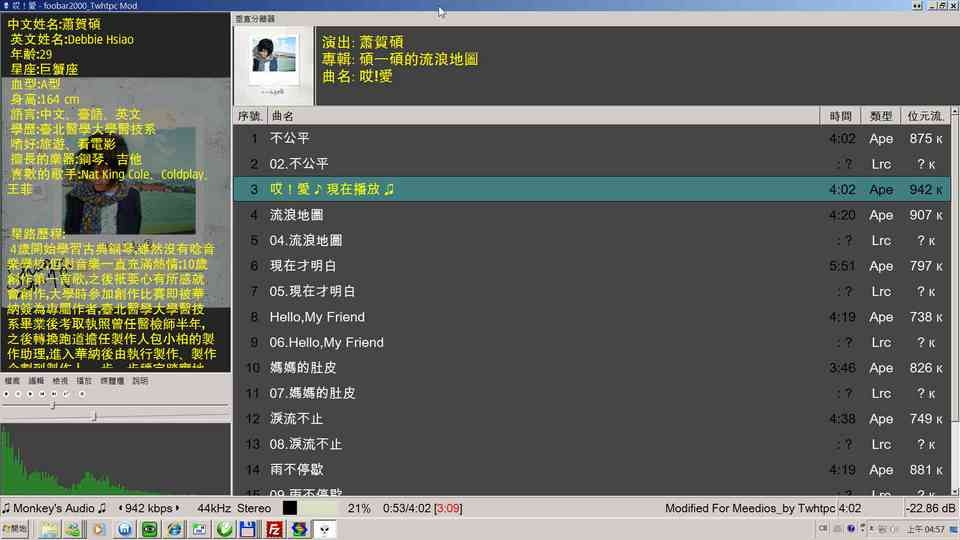Skip to the next track
This screenshot has height=540, width=960.
click(x=54, y=394)
